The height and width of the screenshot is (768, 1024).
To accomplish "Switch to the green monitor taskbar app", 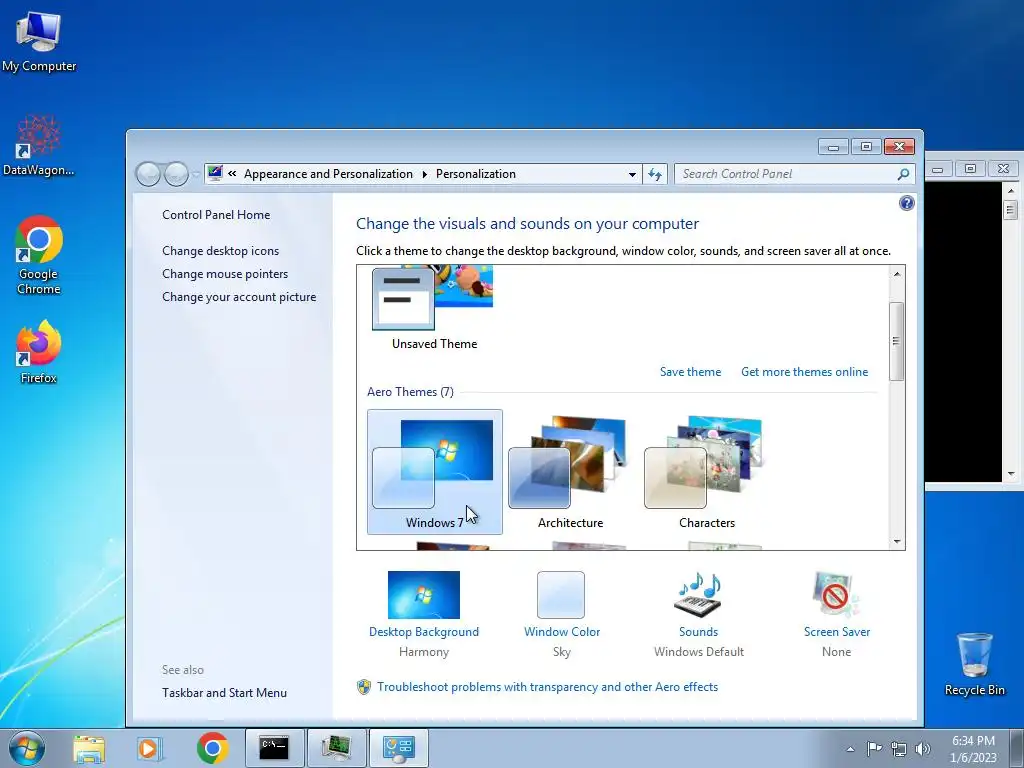I will (x=336, y=748).
